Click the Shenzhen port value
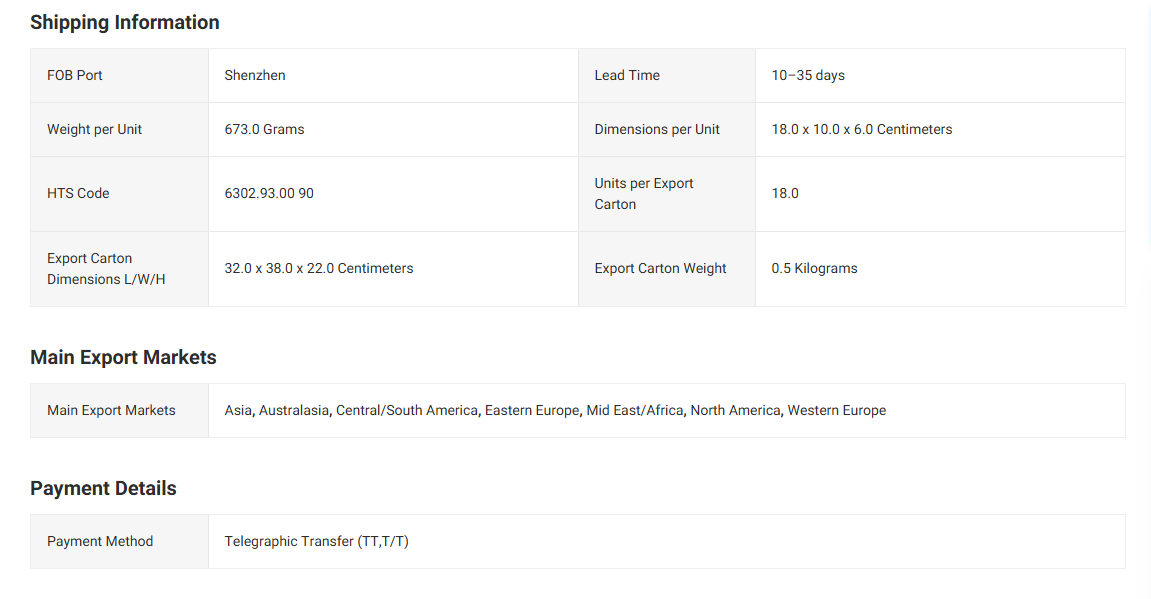The image size is (1151, 599). pyautogui.click(x=255, y=75)
